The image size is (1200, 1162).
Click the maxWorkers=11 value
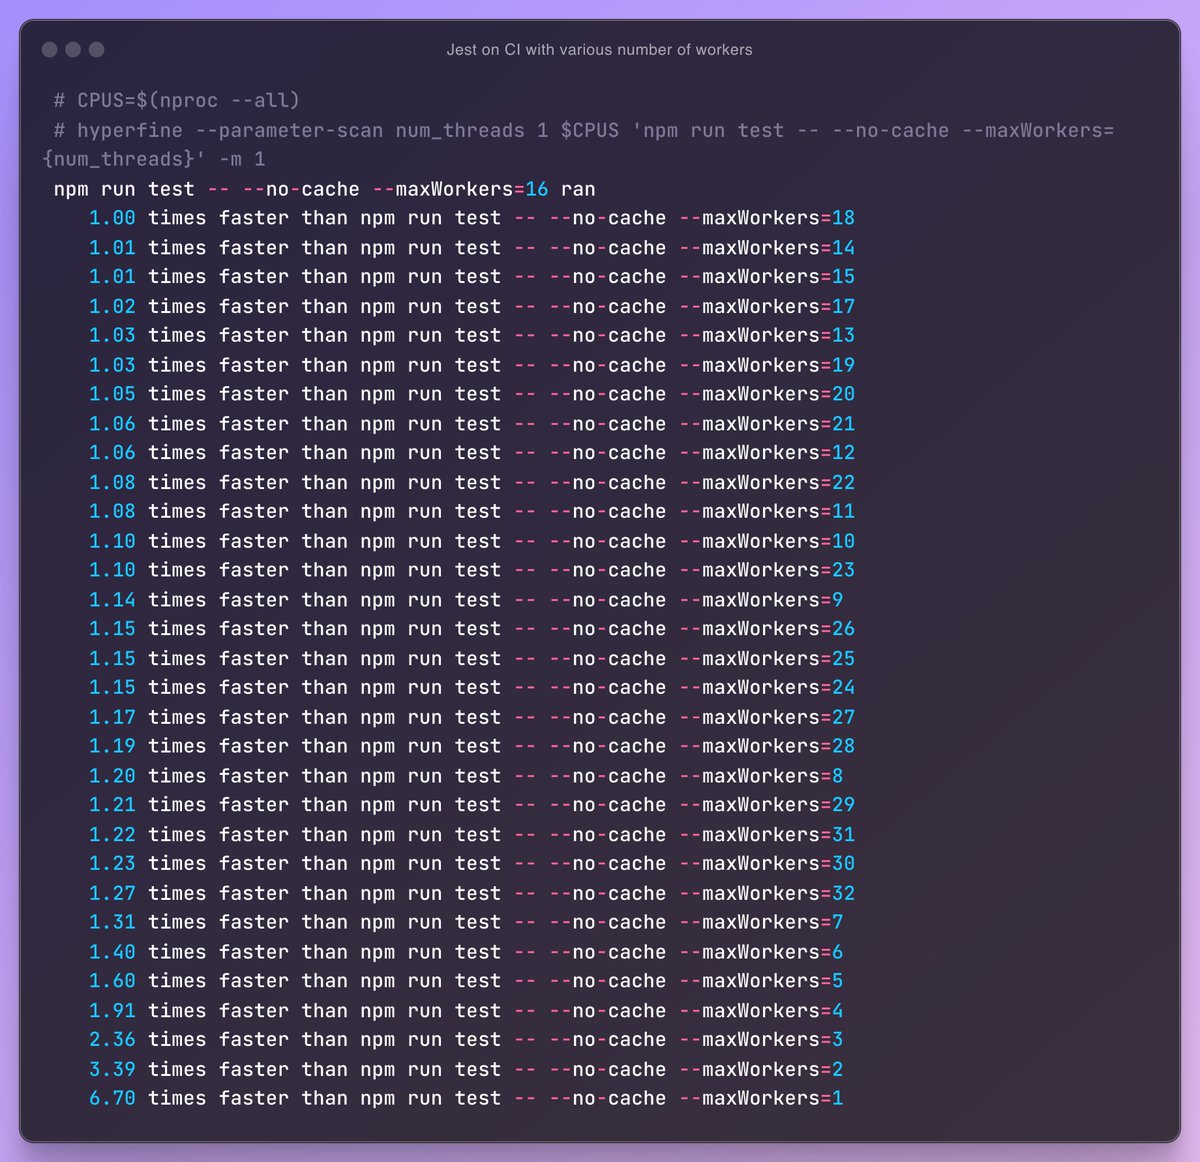[x=843, y=512]
